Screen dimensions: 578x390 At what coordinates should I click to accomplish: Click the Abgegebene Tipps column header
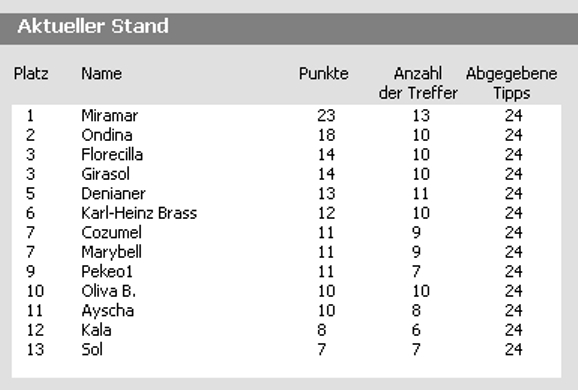coord(512,83)
